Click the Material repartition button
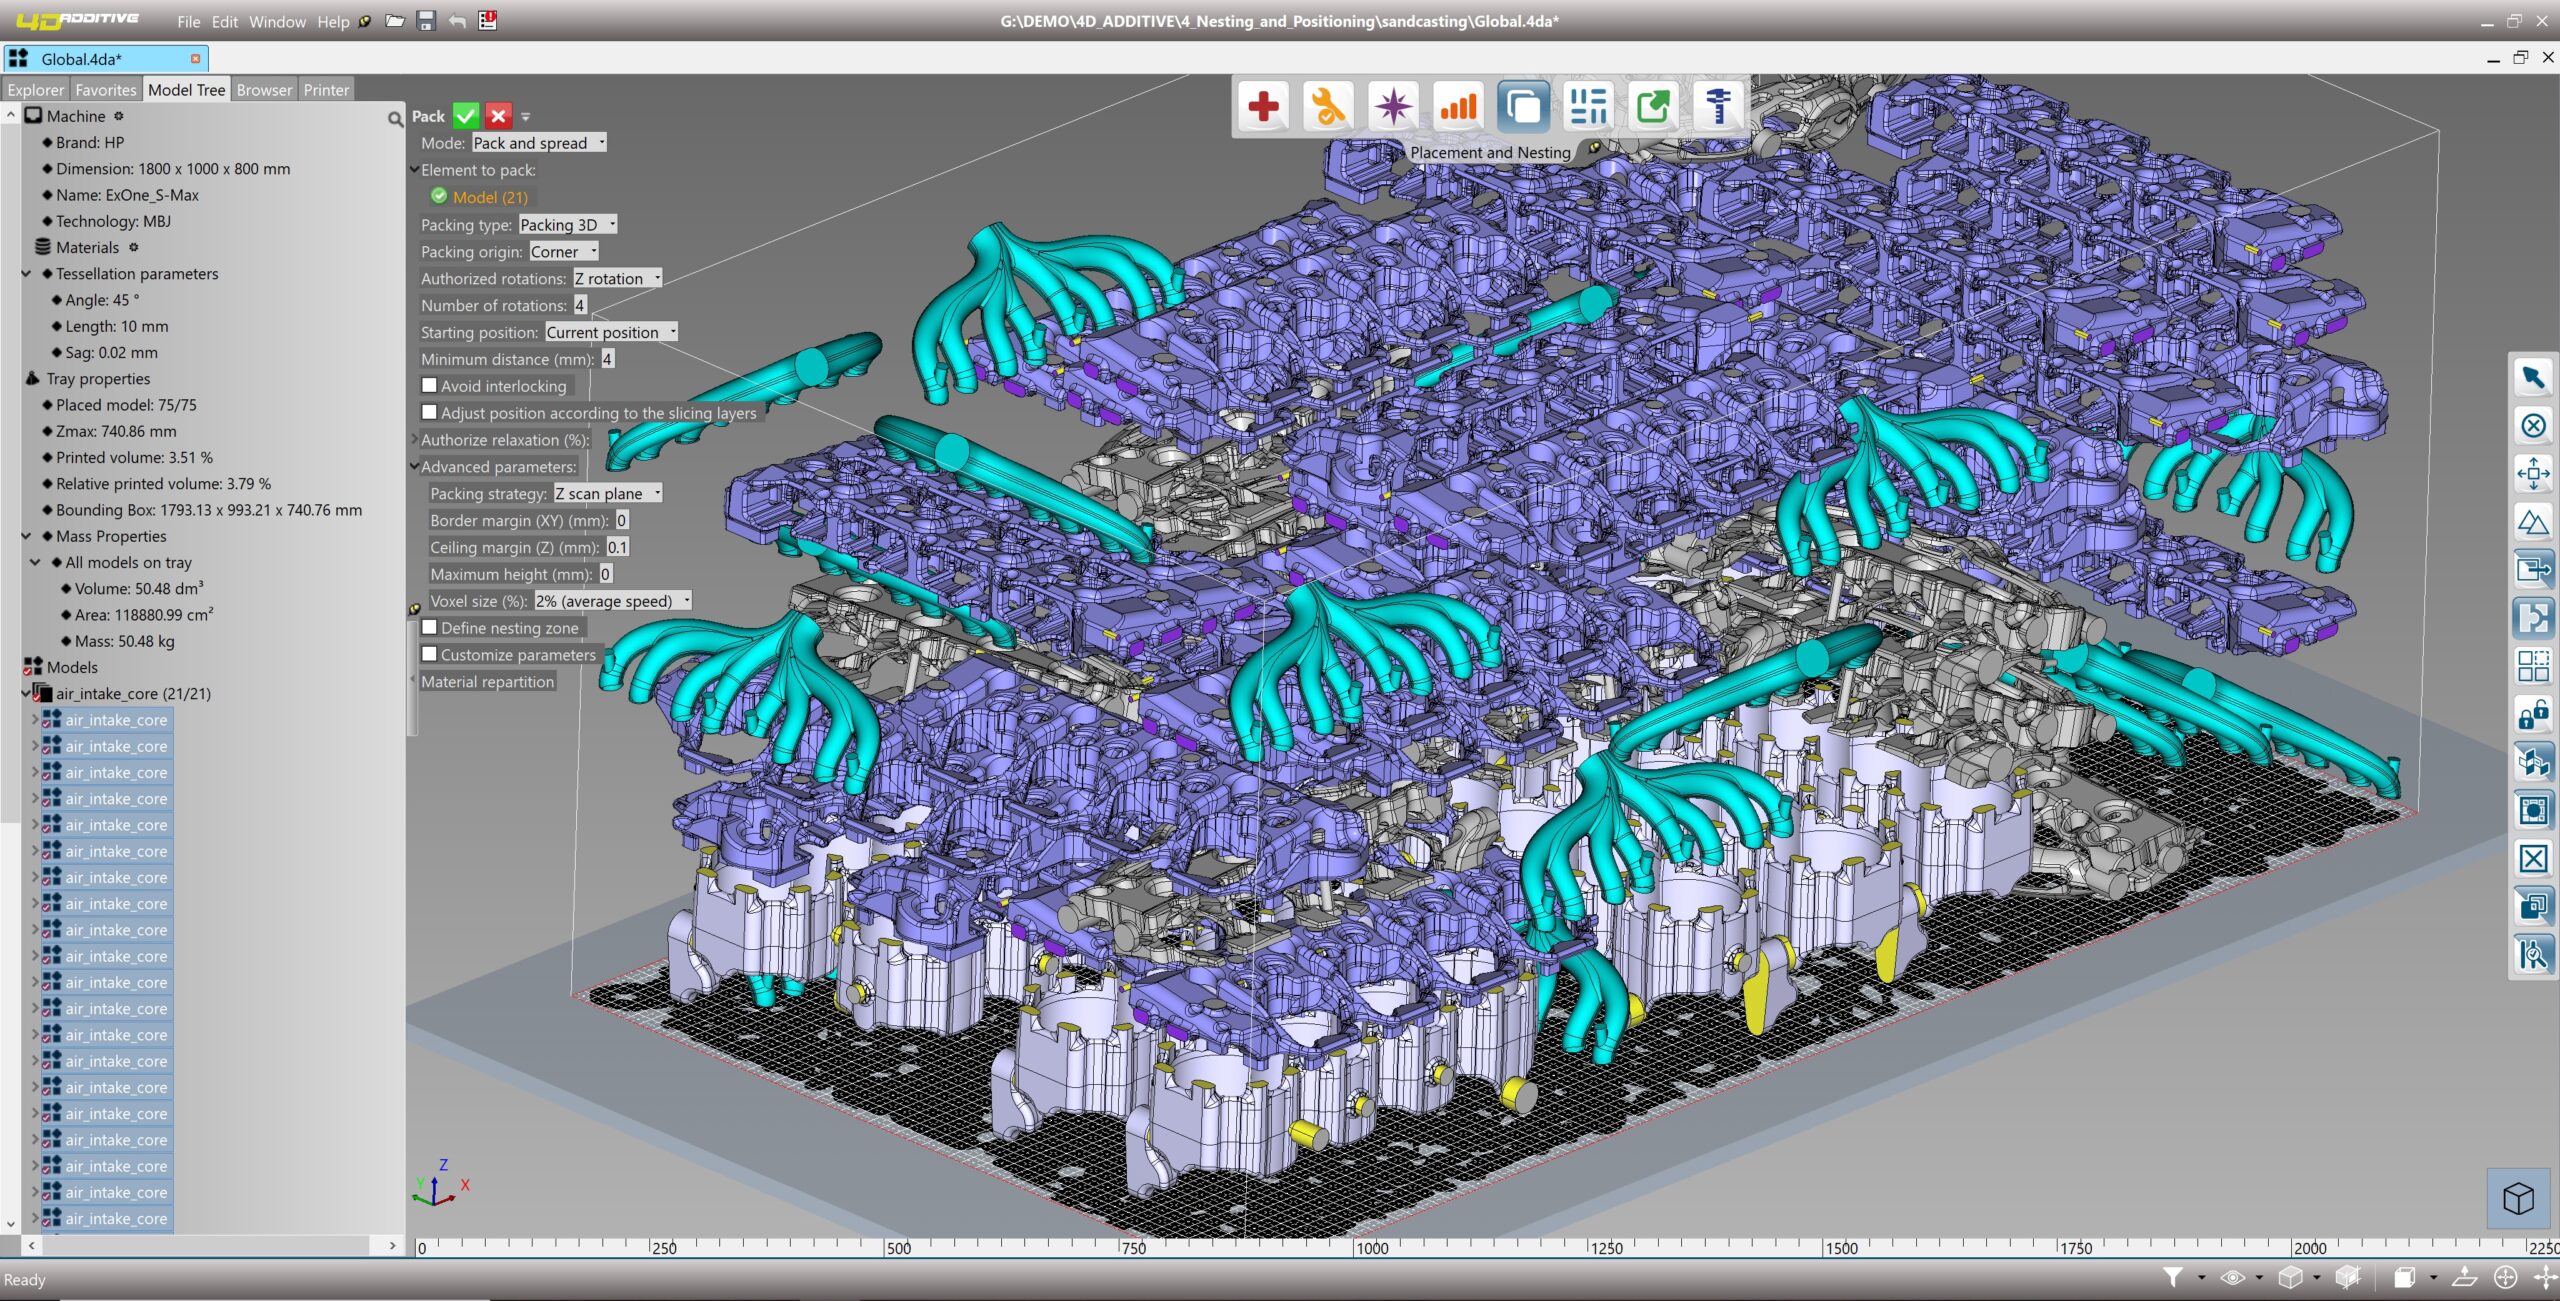The image size is (2560, 1301). point(487,681)
